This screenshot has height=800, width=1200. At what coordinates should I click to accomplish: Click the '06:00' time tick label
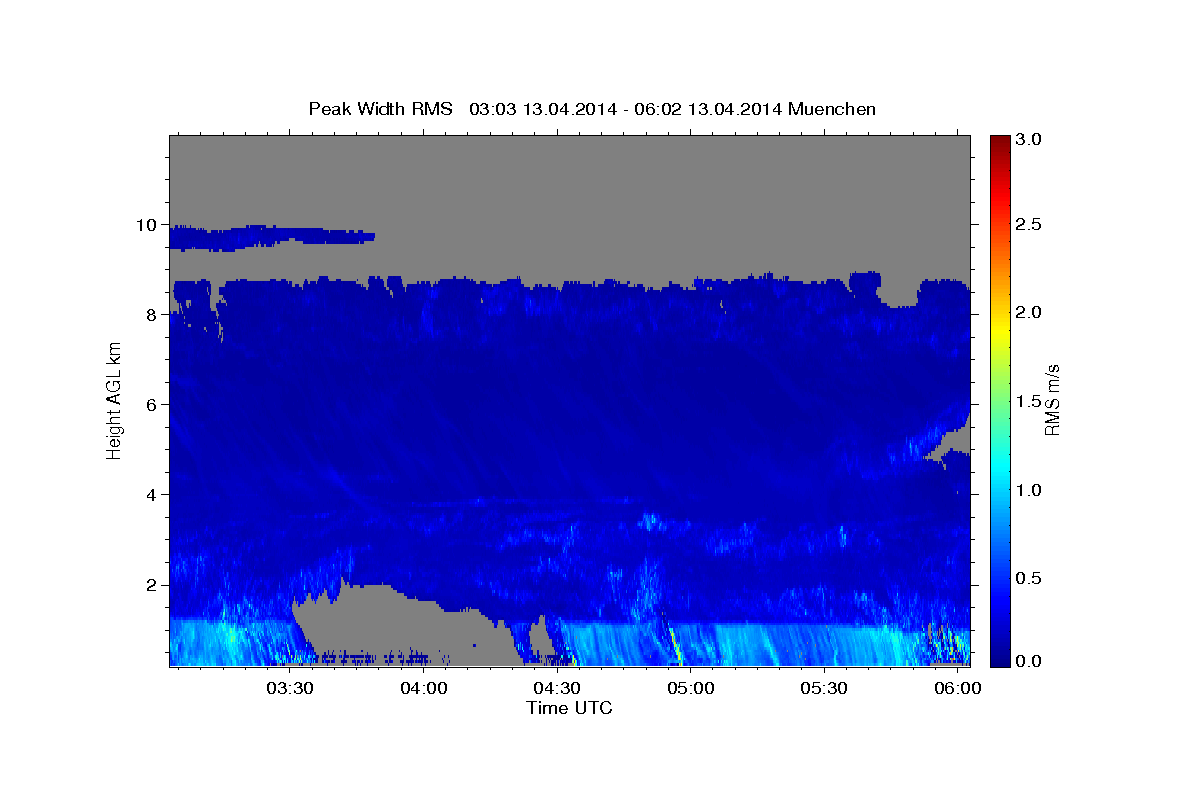pos(958,688)
